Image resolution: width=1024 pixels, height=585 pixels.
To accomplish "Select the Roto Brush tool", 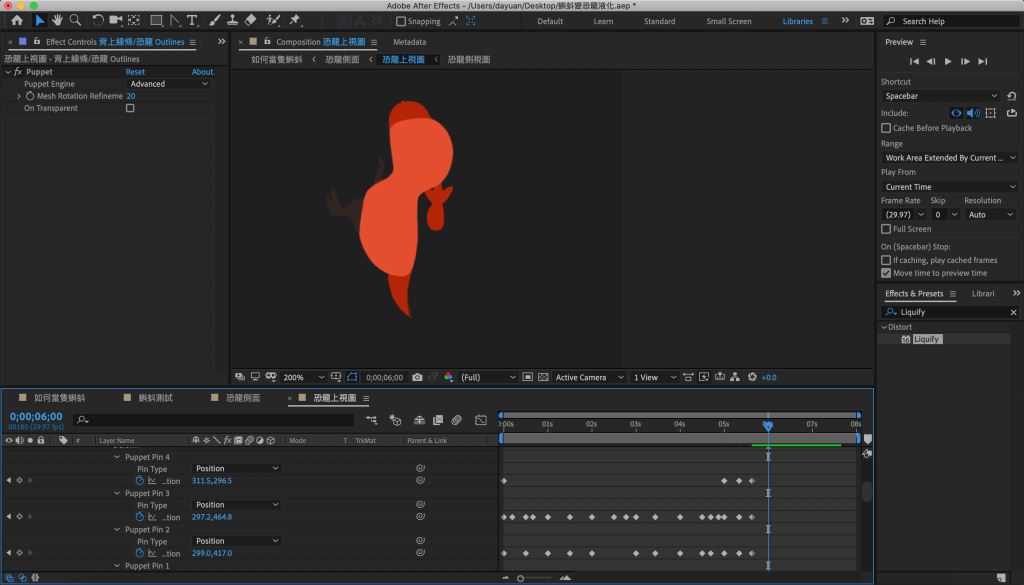I will (273, 20).
